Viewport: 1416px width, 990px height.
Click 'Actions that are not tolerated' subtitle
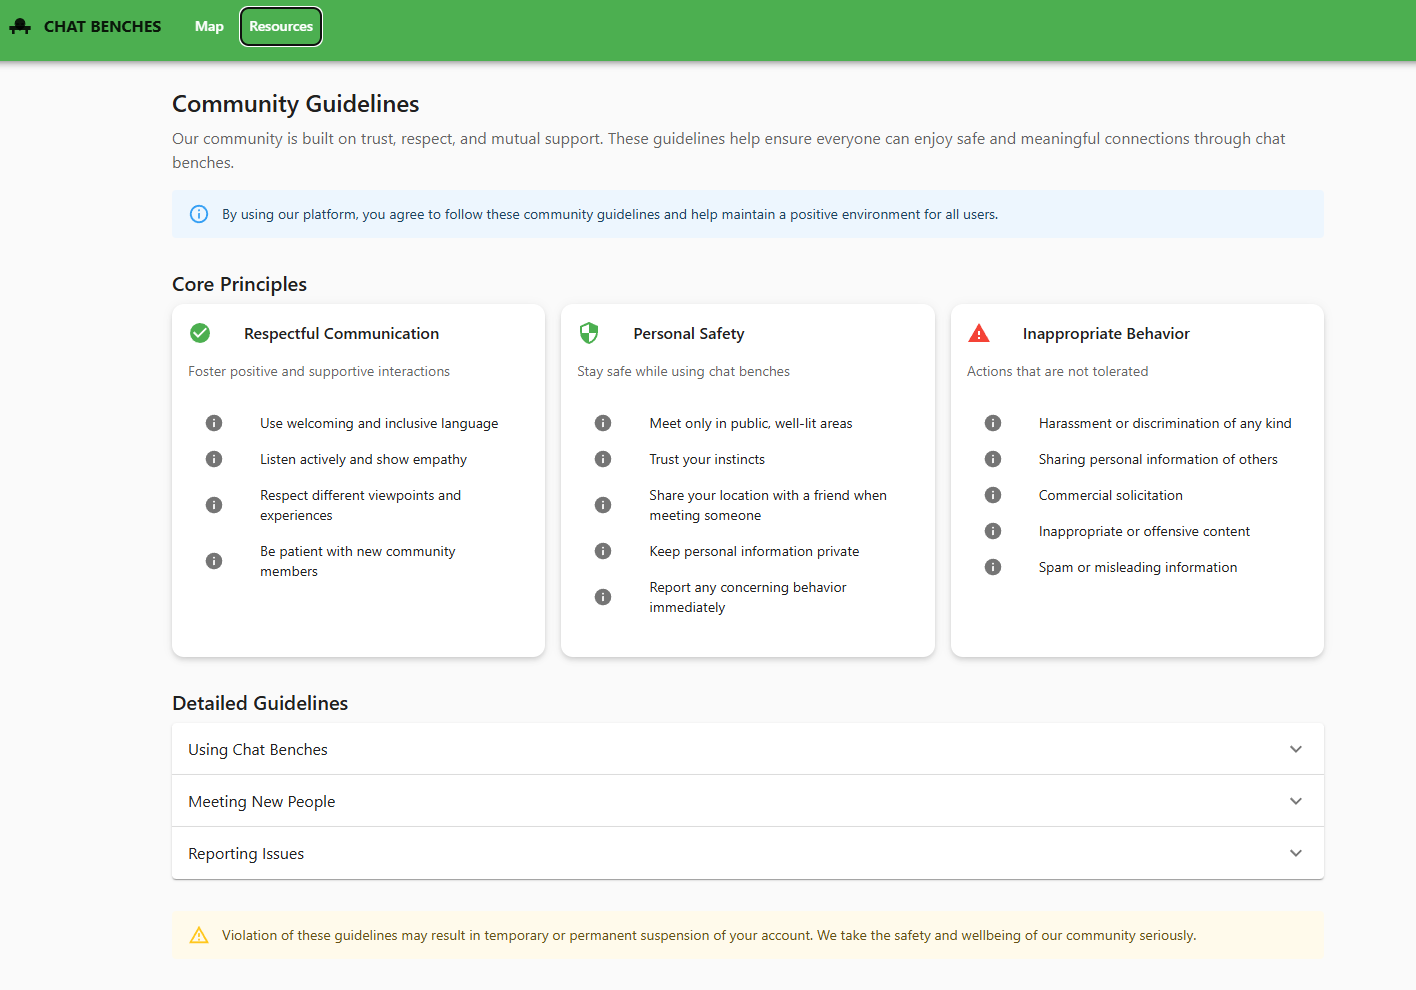[x=1057, y=371]
